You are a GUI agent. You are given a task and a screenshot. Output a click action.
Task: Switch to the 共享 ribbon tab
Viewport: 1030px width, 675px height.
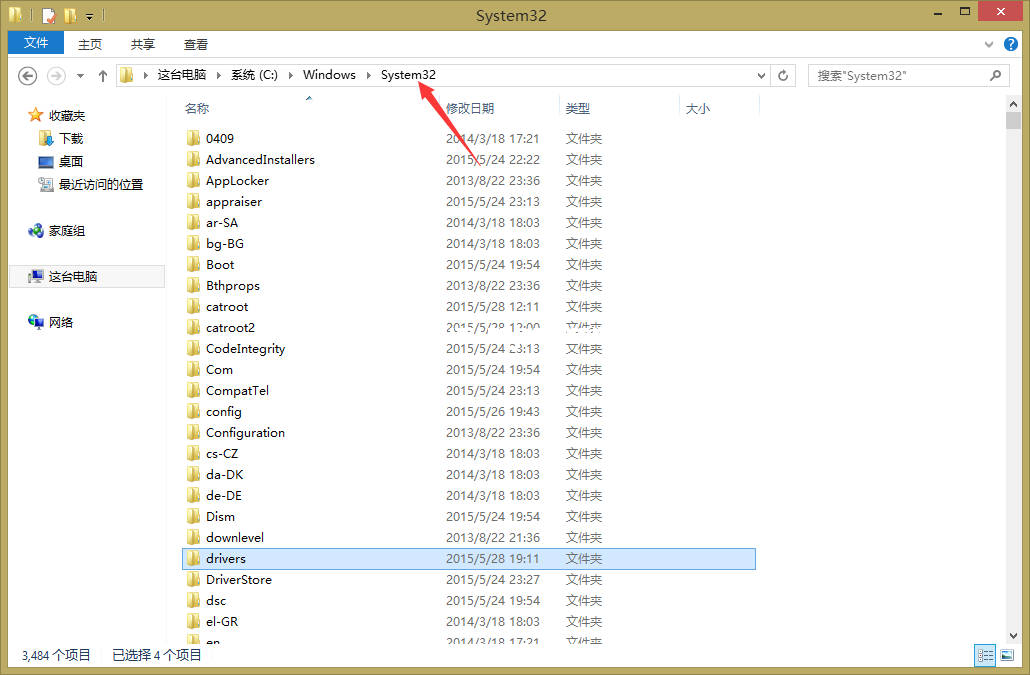[x=143, y=44]
